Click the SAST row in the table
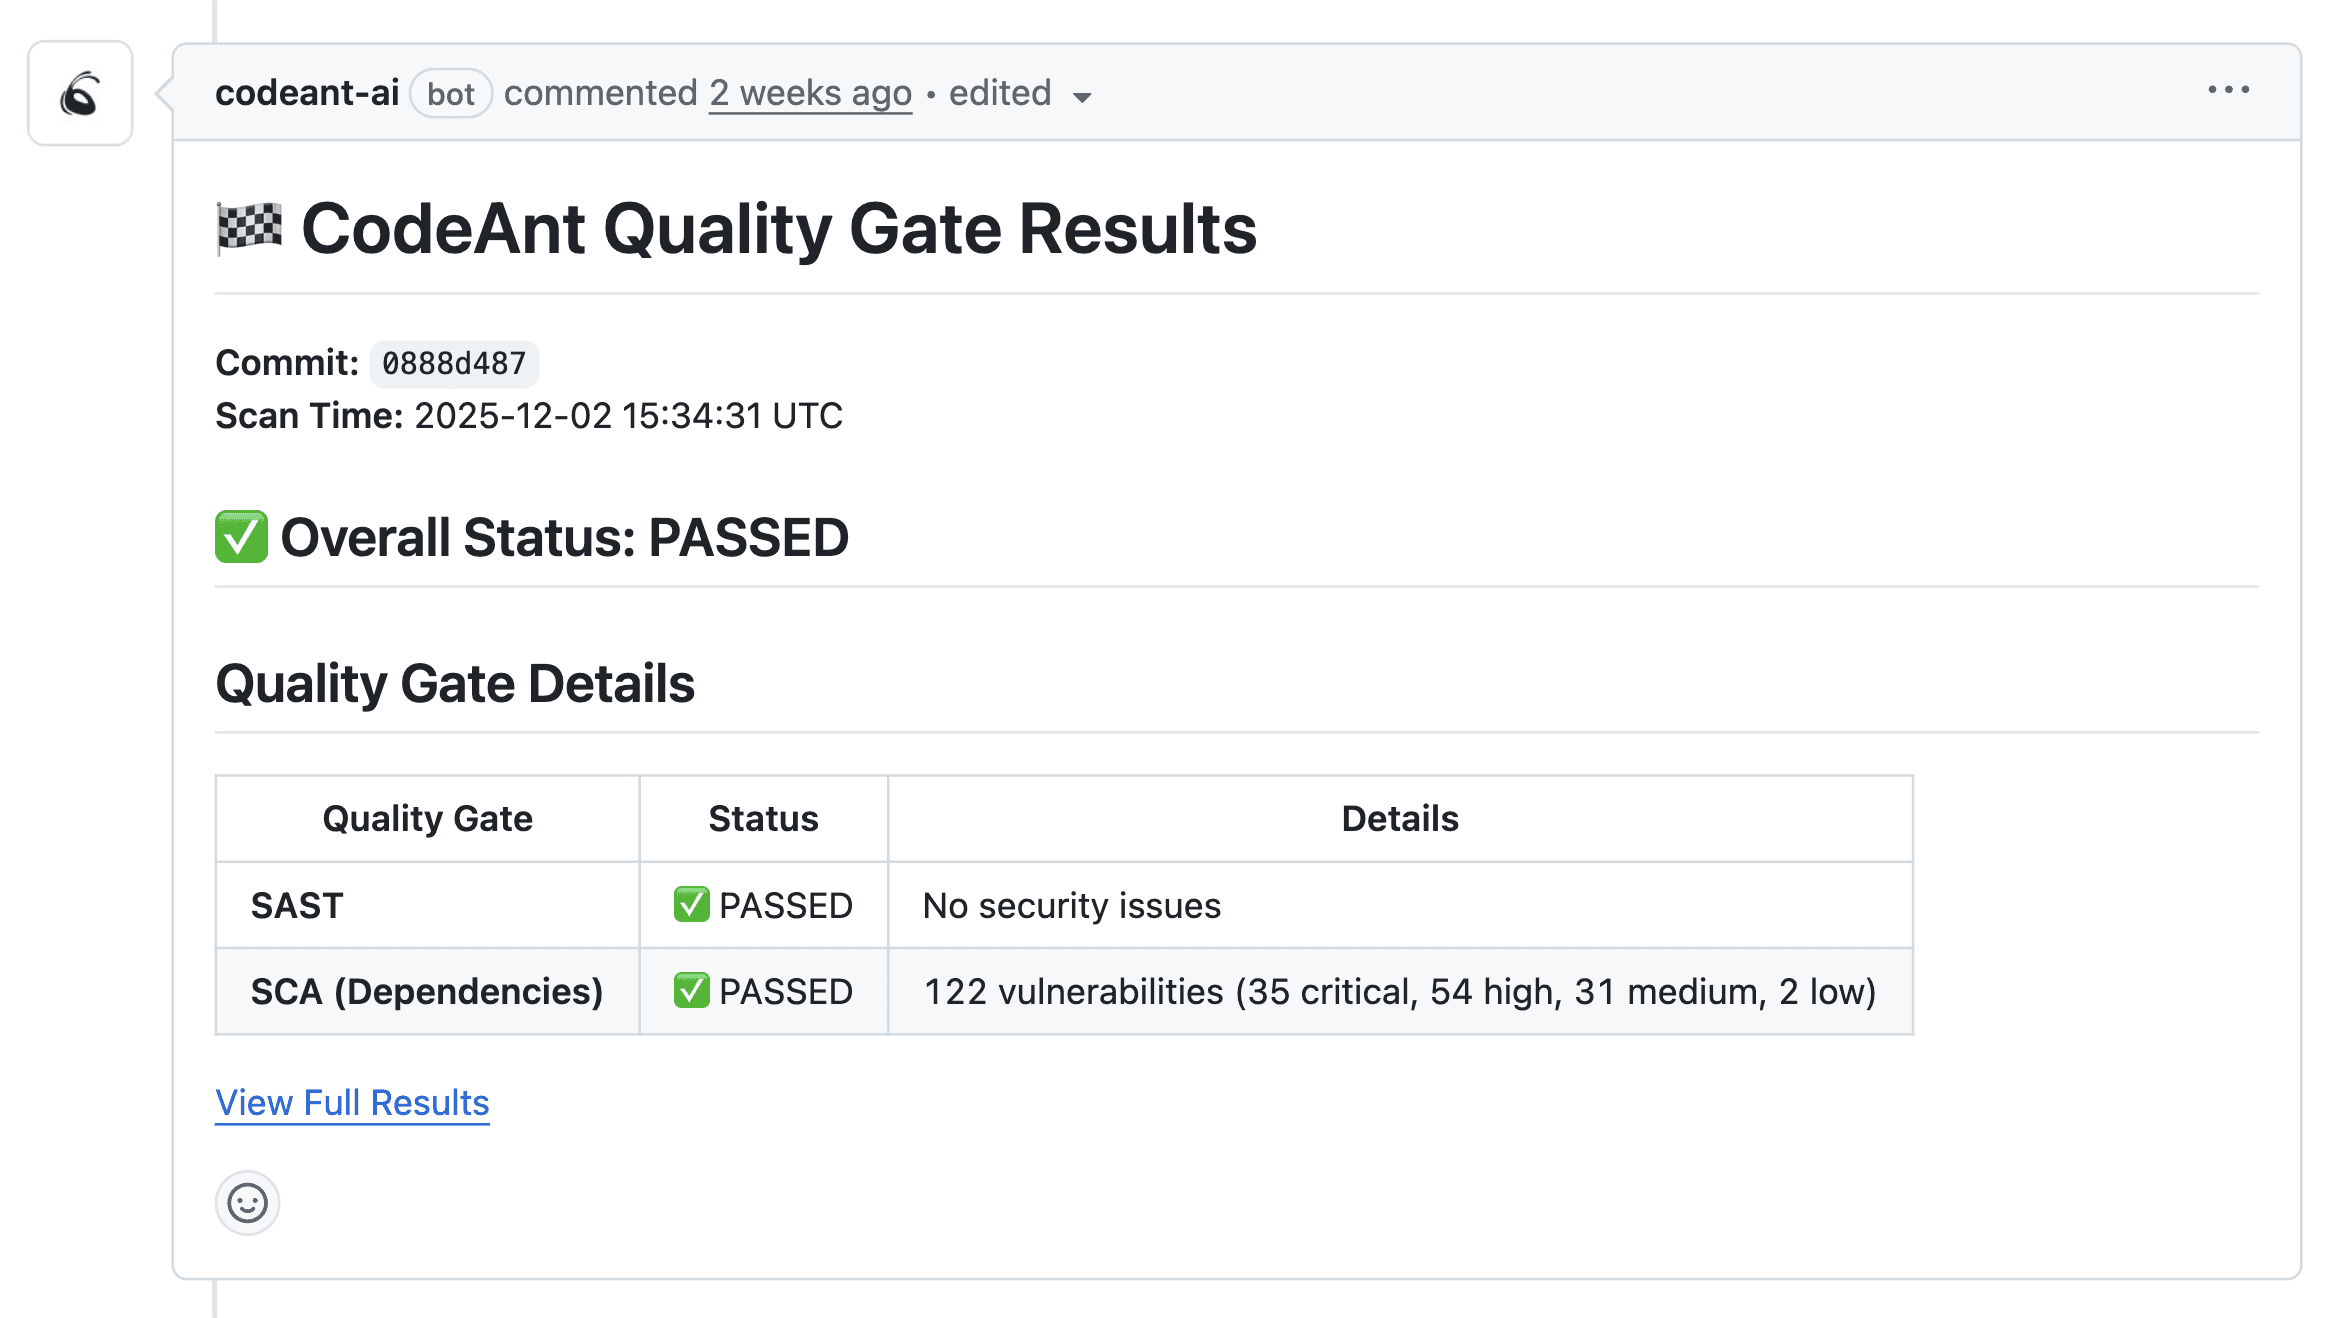This screenshot has height=1318, width=2350. pos(295,904)
